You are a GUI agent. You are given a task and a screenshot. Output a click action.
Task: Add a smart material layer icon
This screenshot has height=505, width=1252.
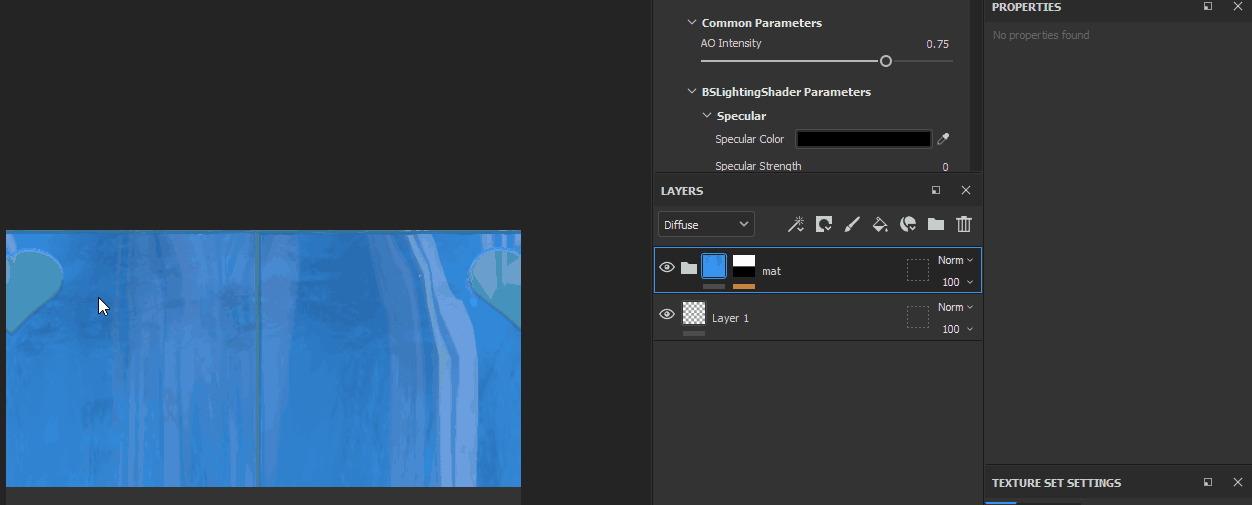(x=908, y=225)
